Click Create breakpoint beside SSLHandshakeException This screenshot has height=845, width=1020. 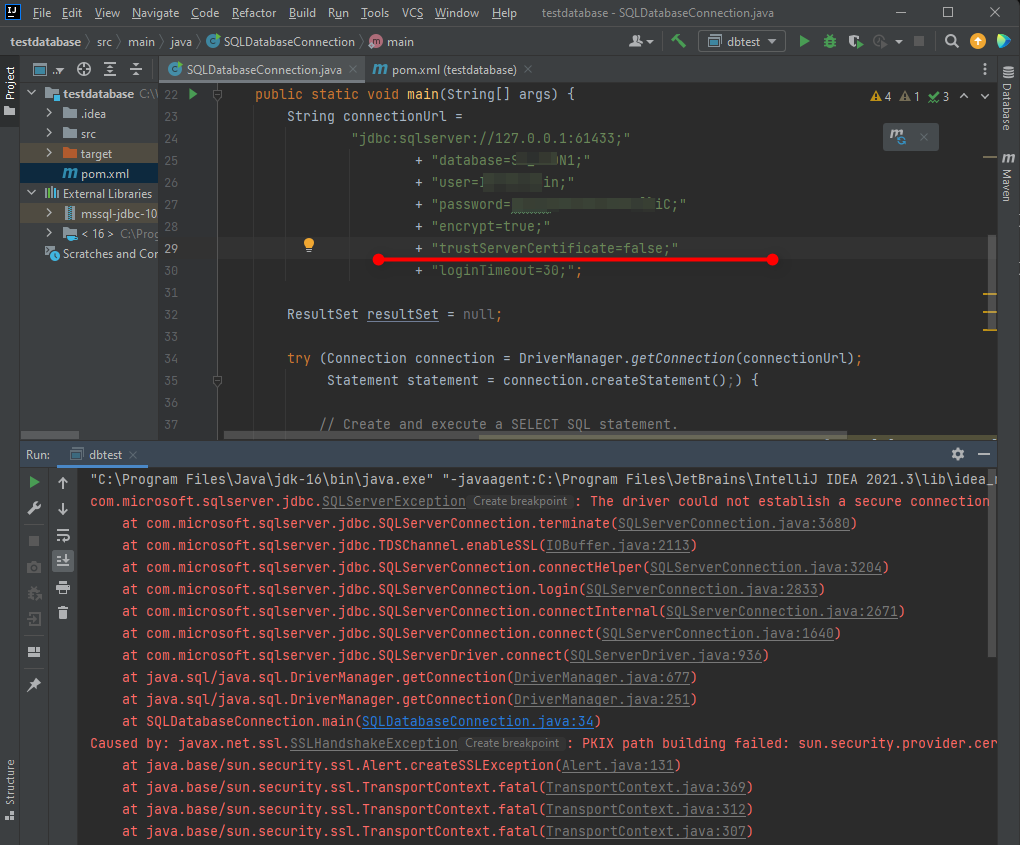[x=512, y=744]
